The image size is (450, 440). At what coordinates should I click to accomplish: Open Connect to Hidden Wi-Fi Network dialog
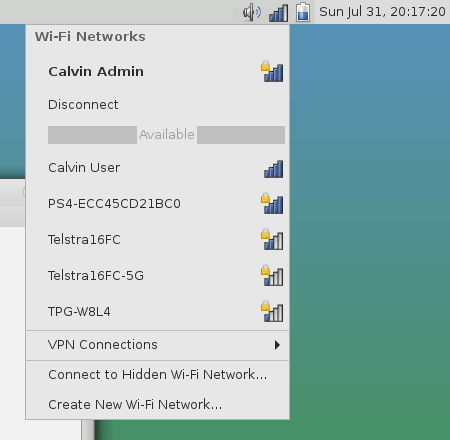(158, 375)
